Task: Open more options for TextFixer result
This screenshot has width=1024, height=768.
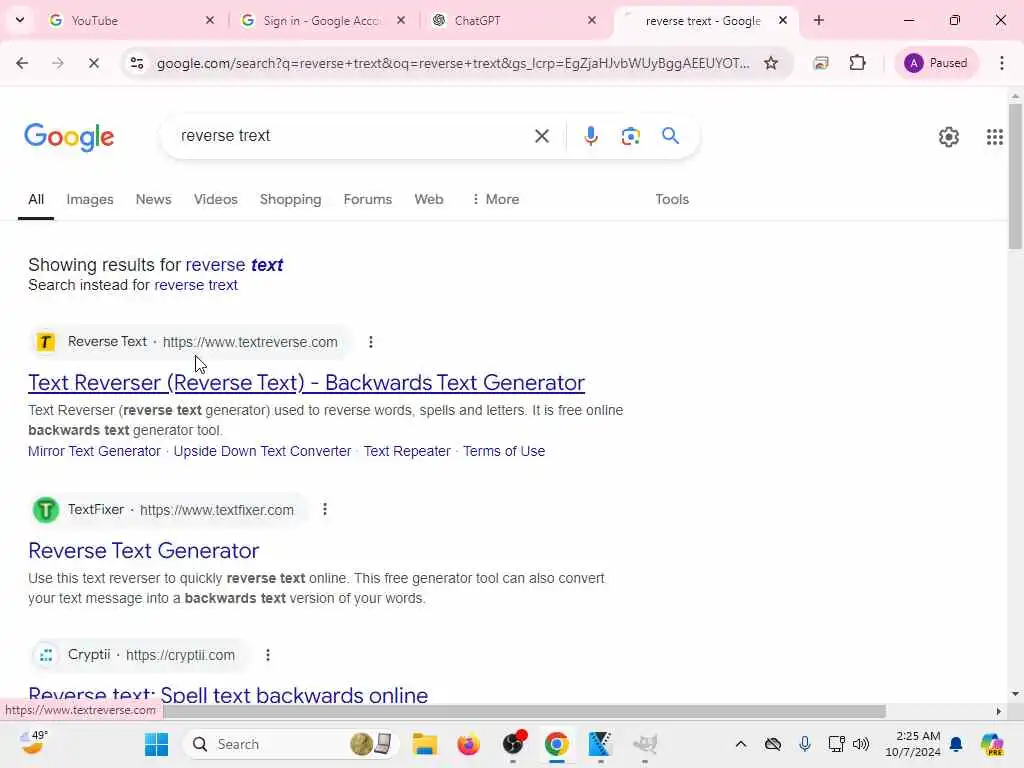Action: point(325,509)
